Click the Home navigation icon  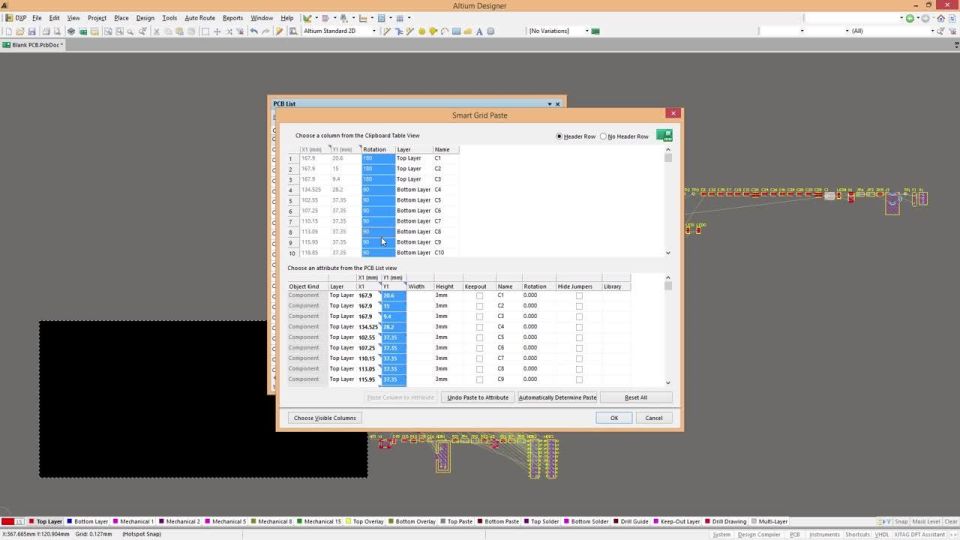tap(941, 18)
